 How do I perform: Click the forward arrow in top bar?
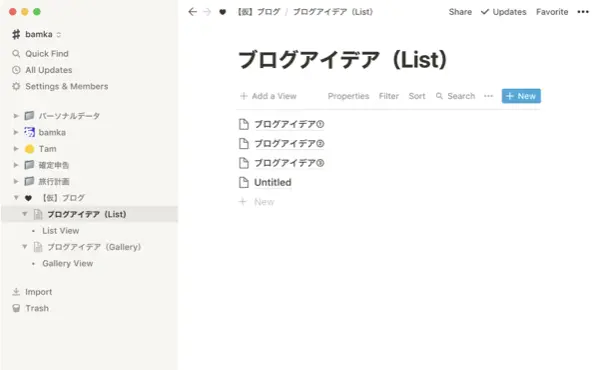(207, 12)
